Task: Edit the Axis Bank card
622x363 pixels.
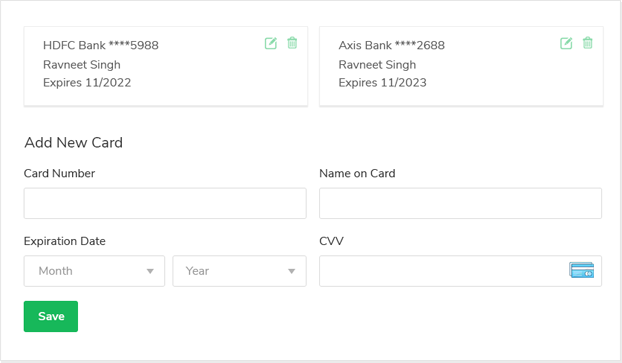Action: point(566,43)
